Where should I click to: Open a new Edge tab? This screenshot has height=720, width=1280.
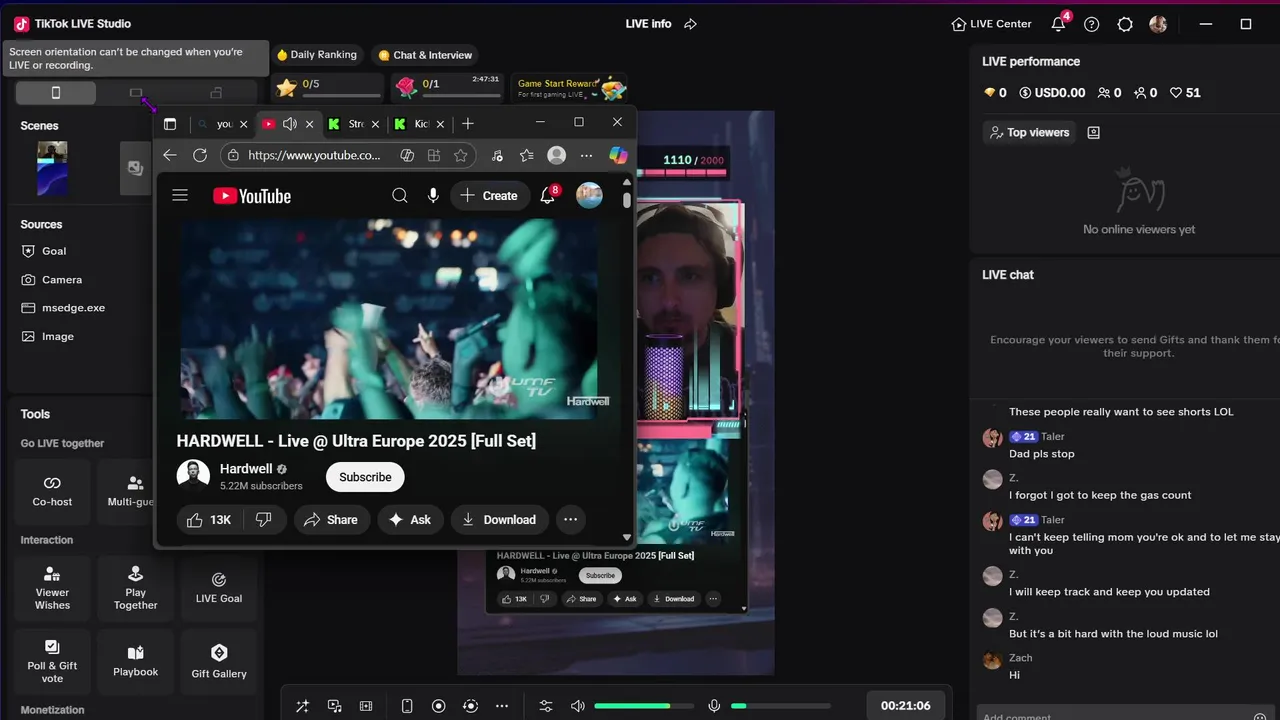click(468, 124)
